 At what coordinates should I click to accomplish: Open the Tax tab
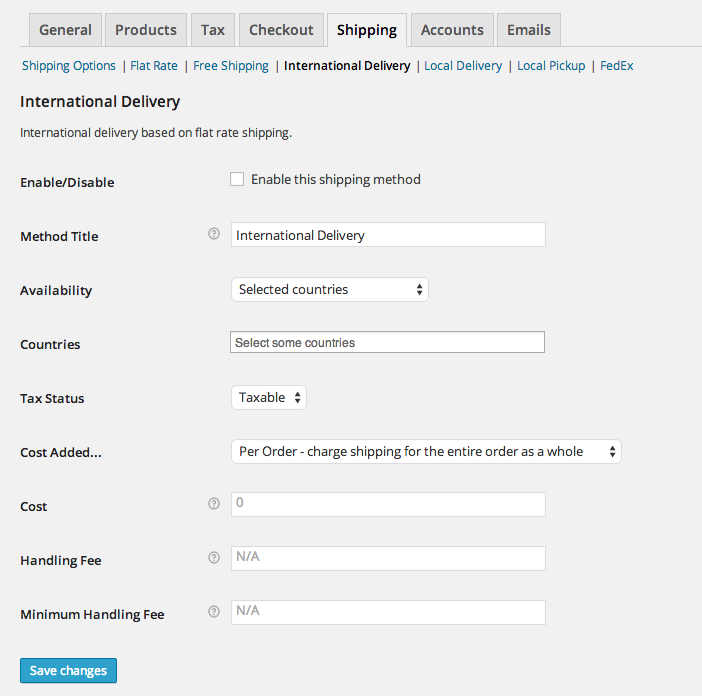click(213, 30)
